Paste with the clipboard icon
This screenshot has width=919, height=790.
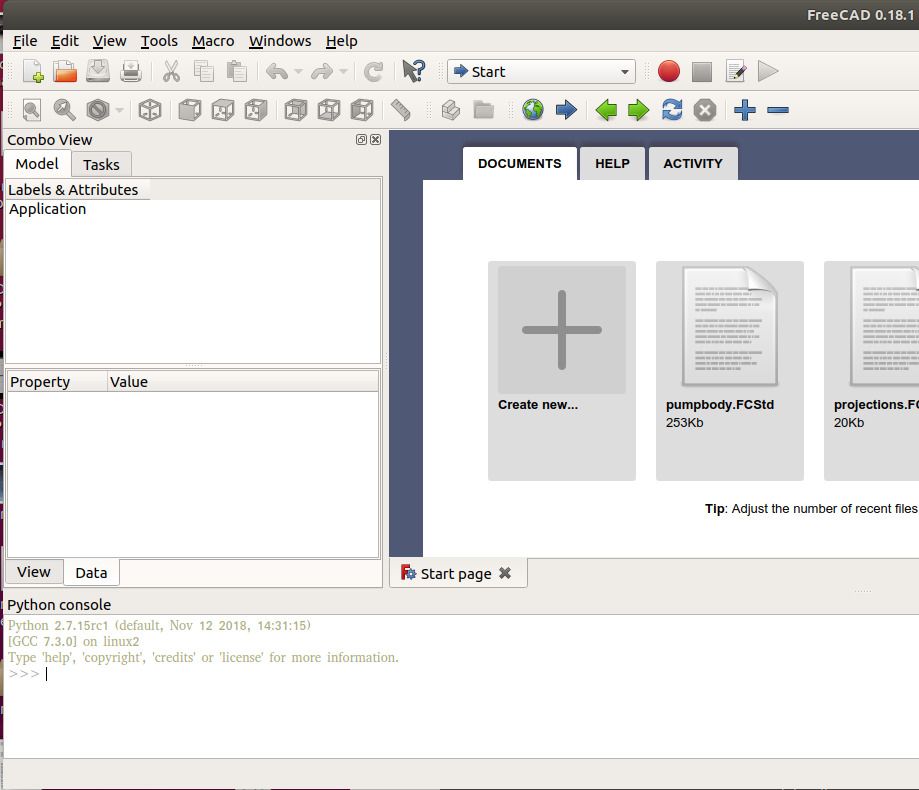[x=236, y=71]
